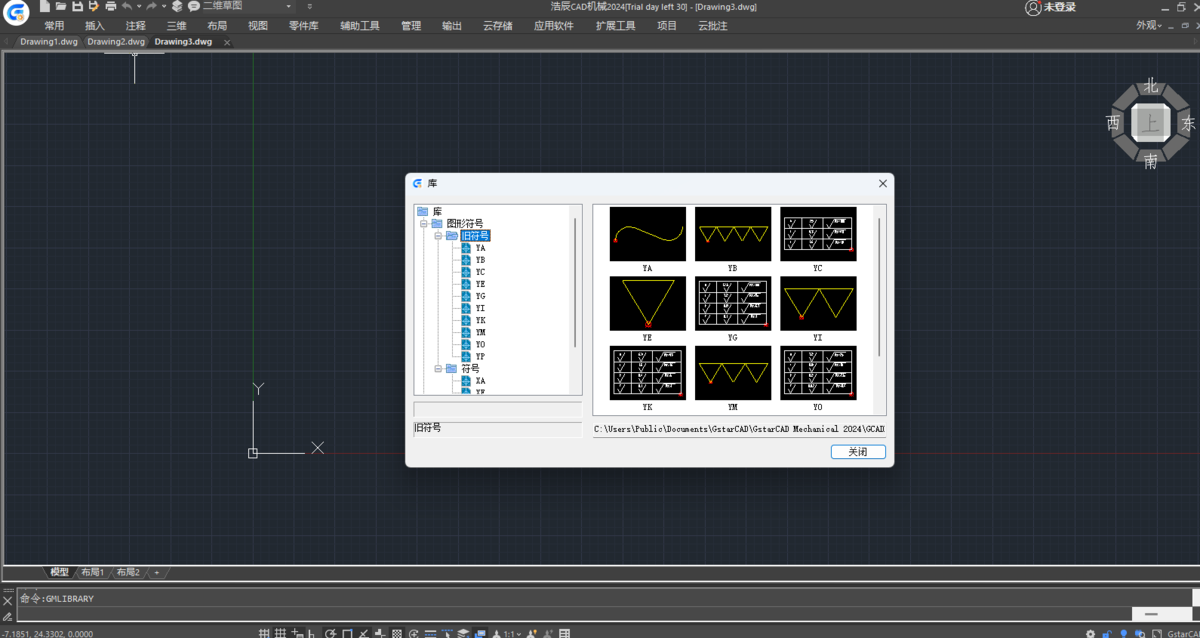Select the YA item in library tree
1200x638 pixels.
point(473,248)
